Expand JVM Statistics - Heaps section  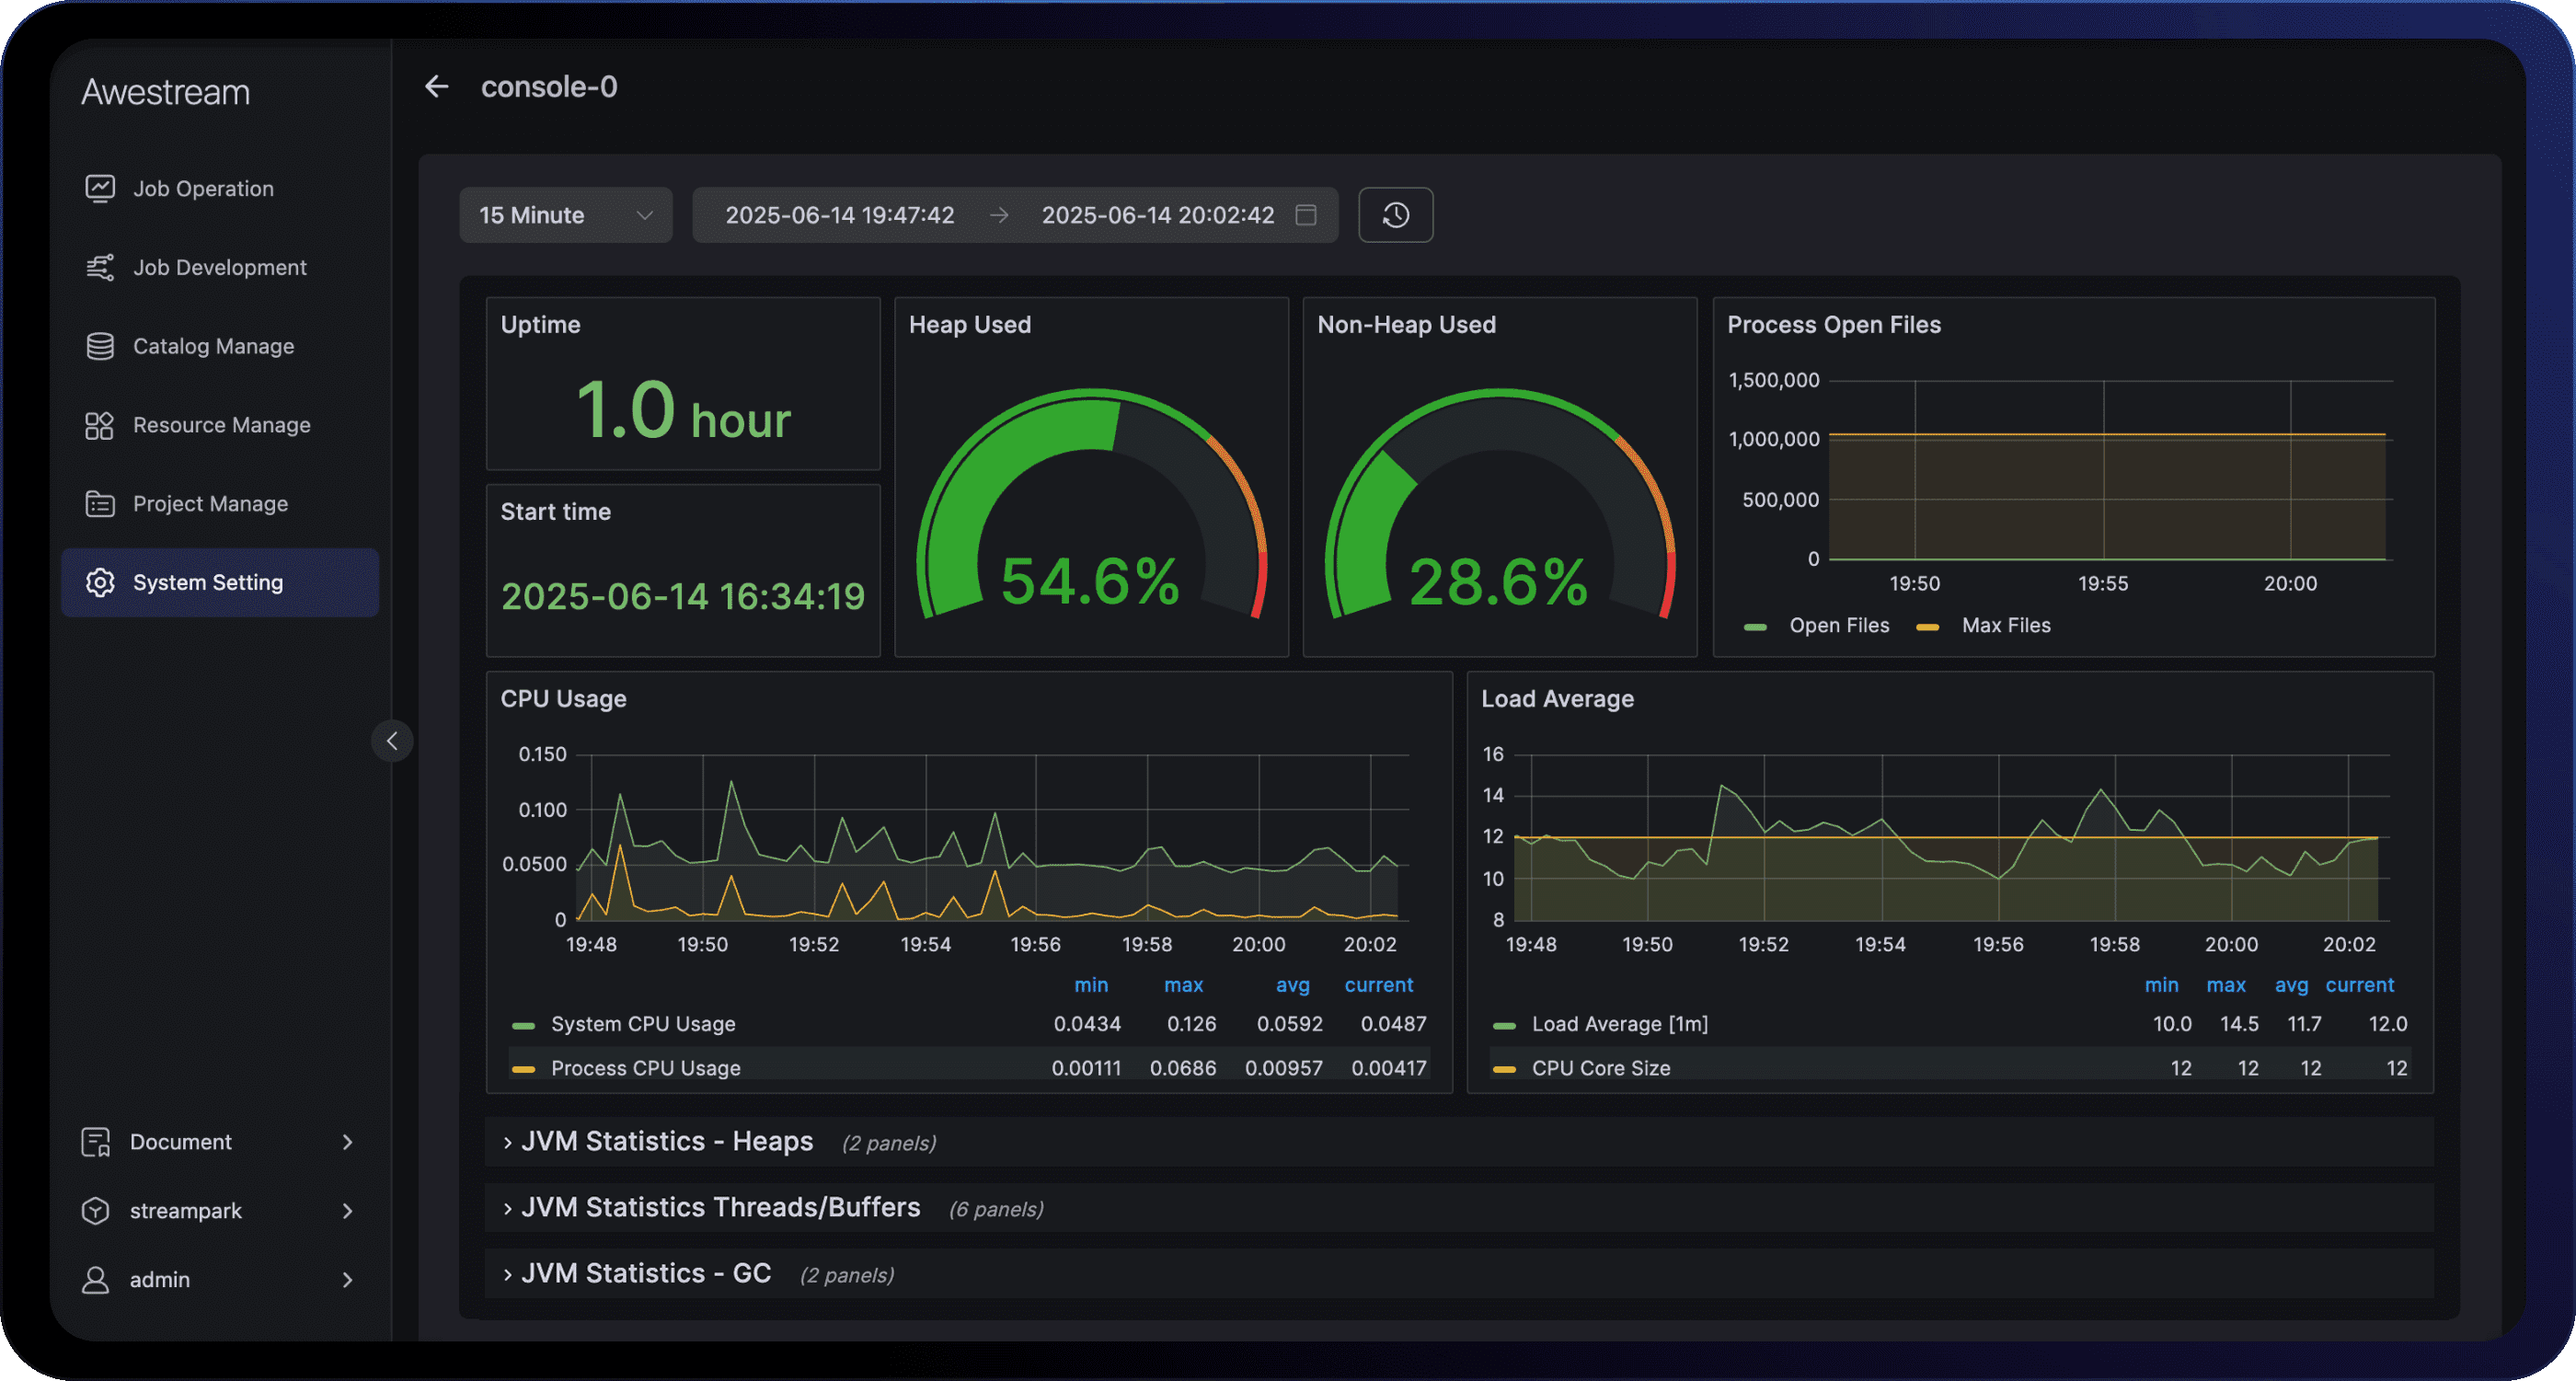pos(666,1142)
